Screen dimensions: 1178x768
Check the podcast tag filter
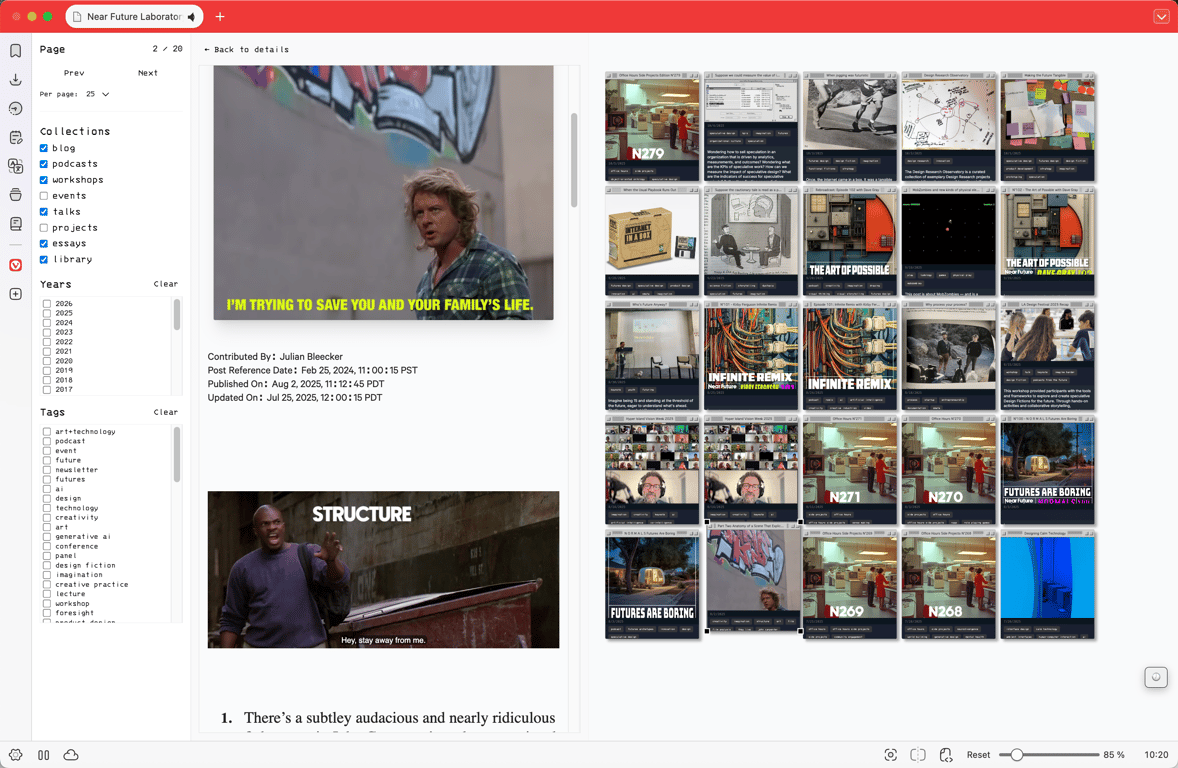point(47,441)
